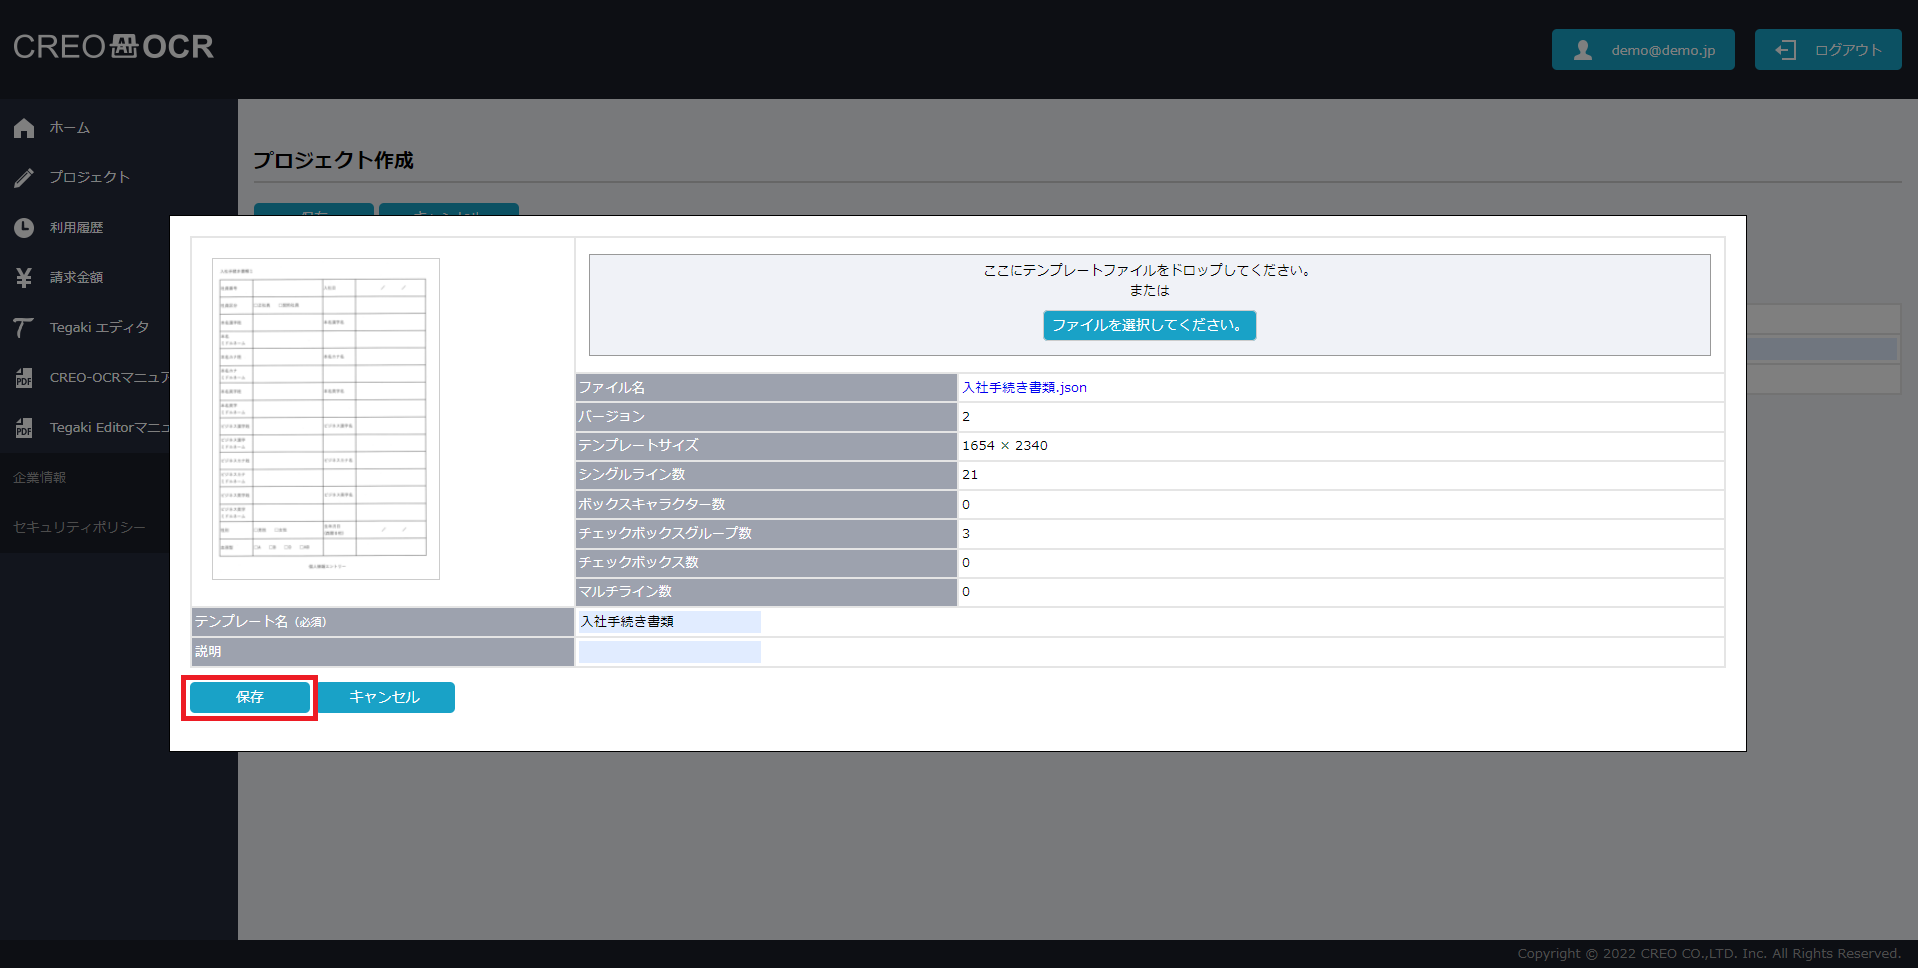
Task: Open the 入社手続き書類.json file link
Action: coord(1024,388)
